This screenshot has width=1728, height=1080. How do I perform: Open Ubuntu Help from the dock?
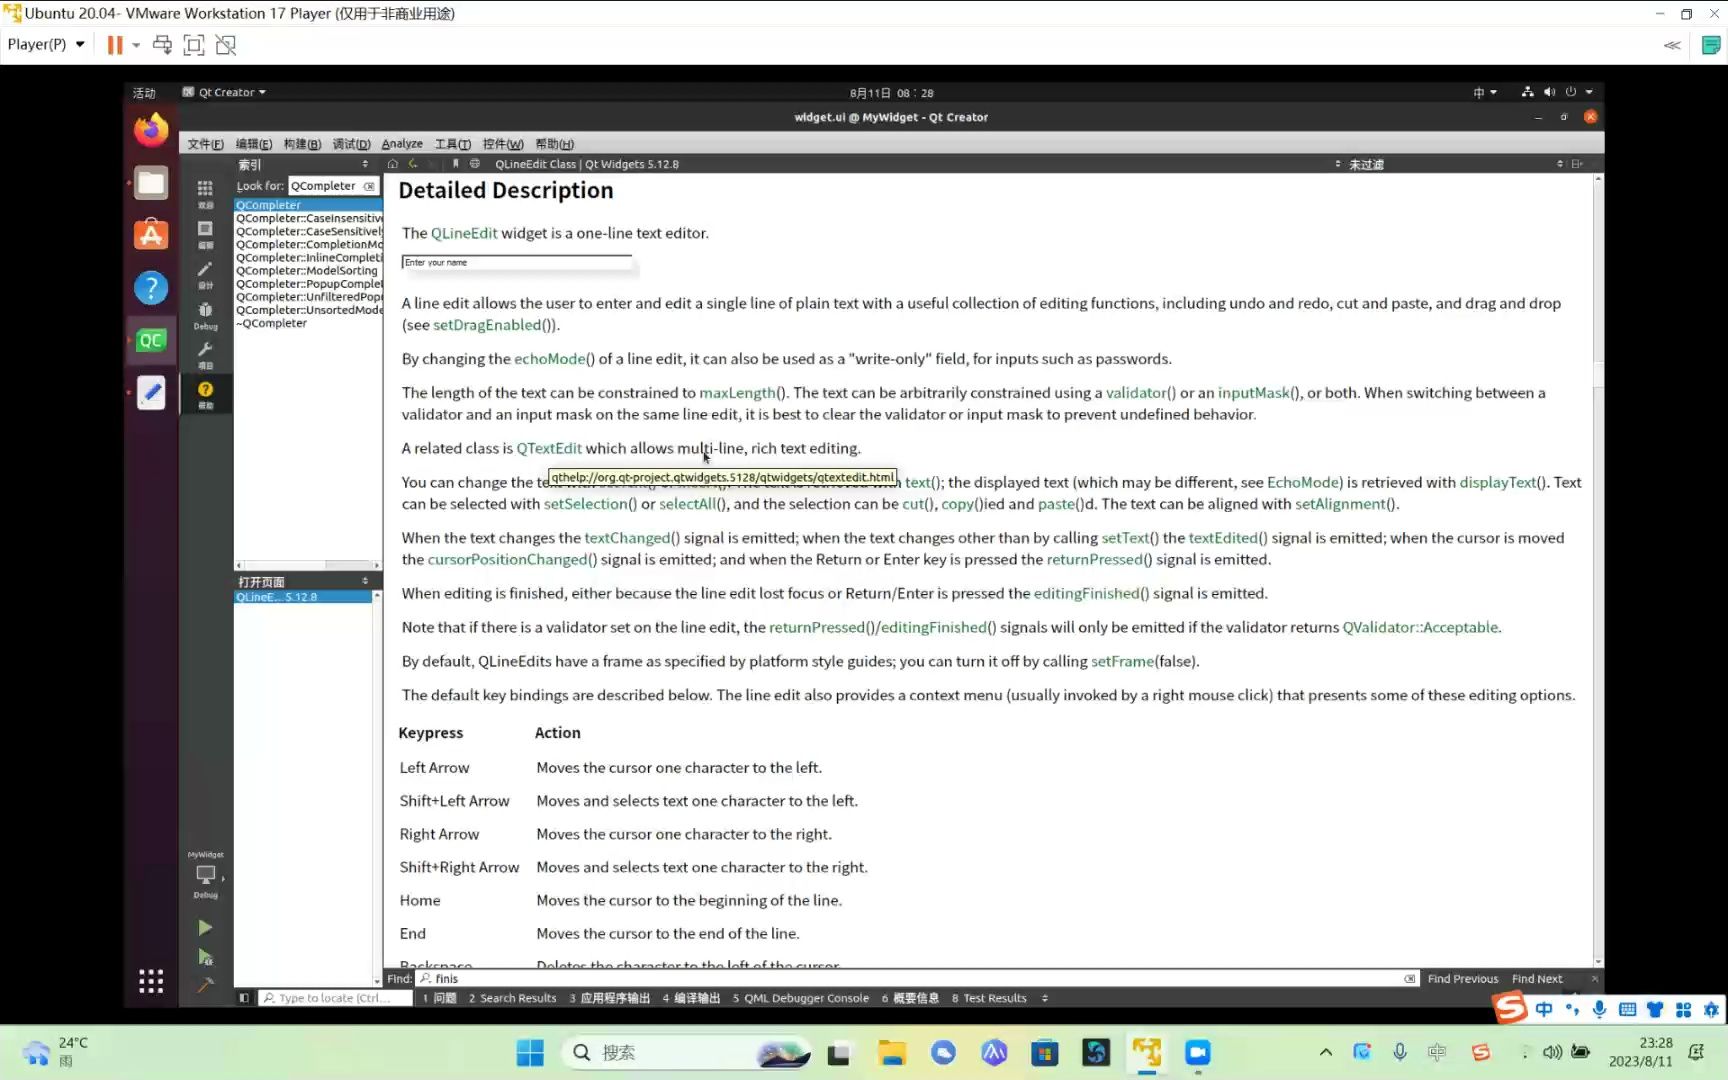pyautogui.click(x=151, y=288)
